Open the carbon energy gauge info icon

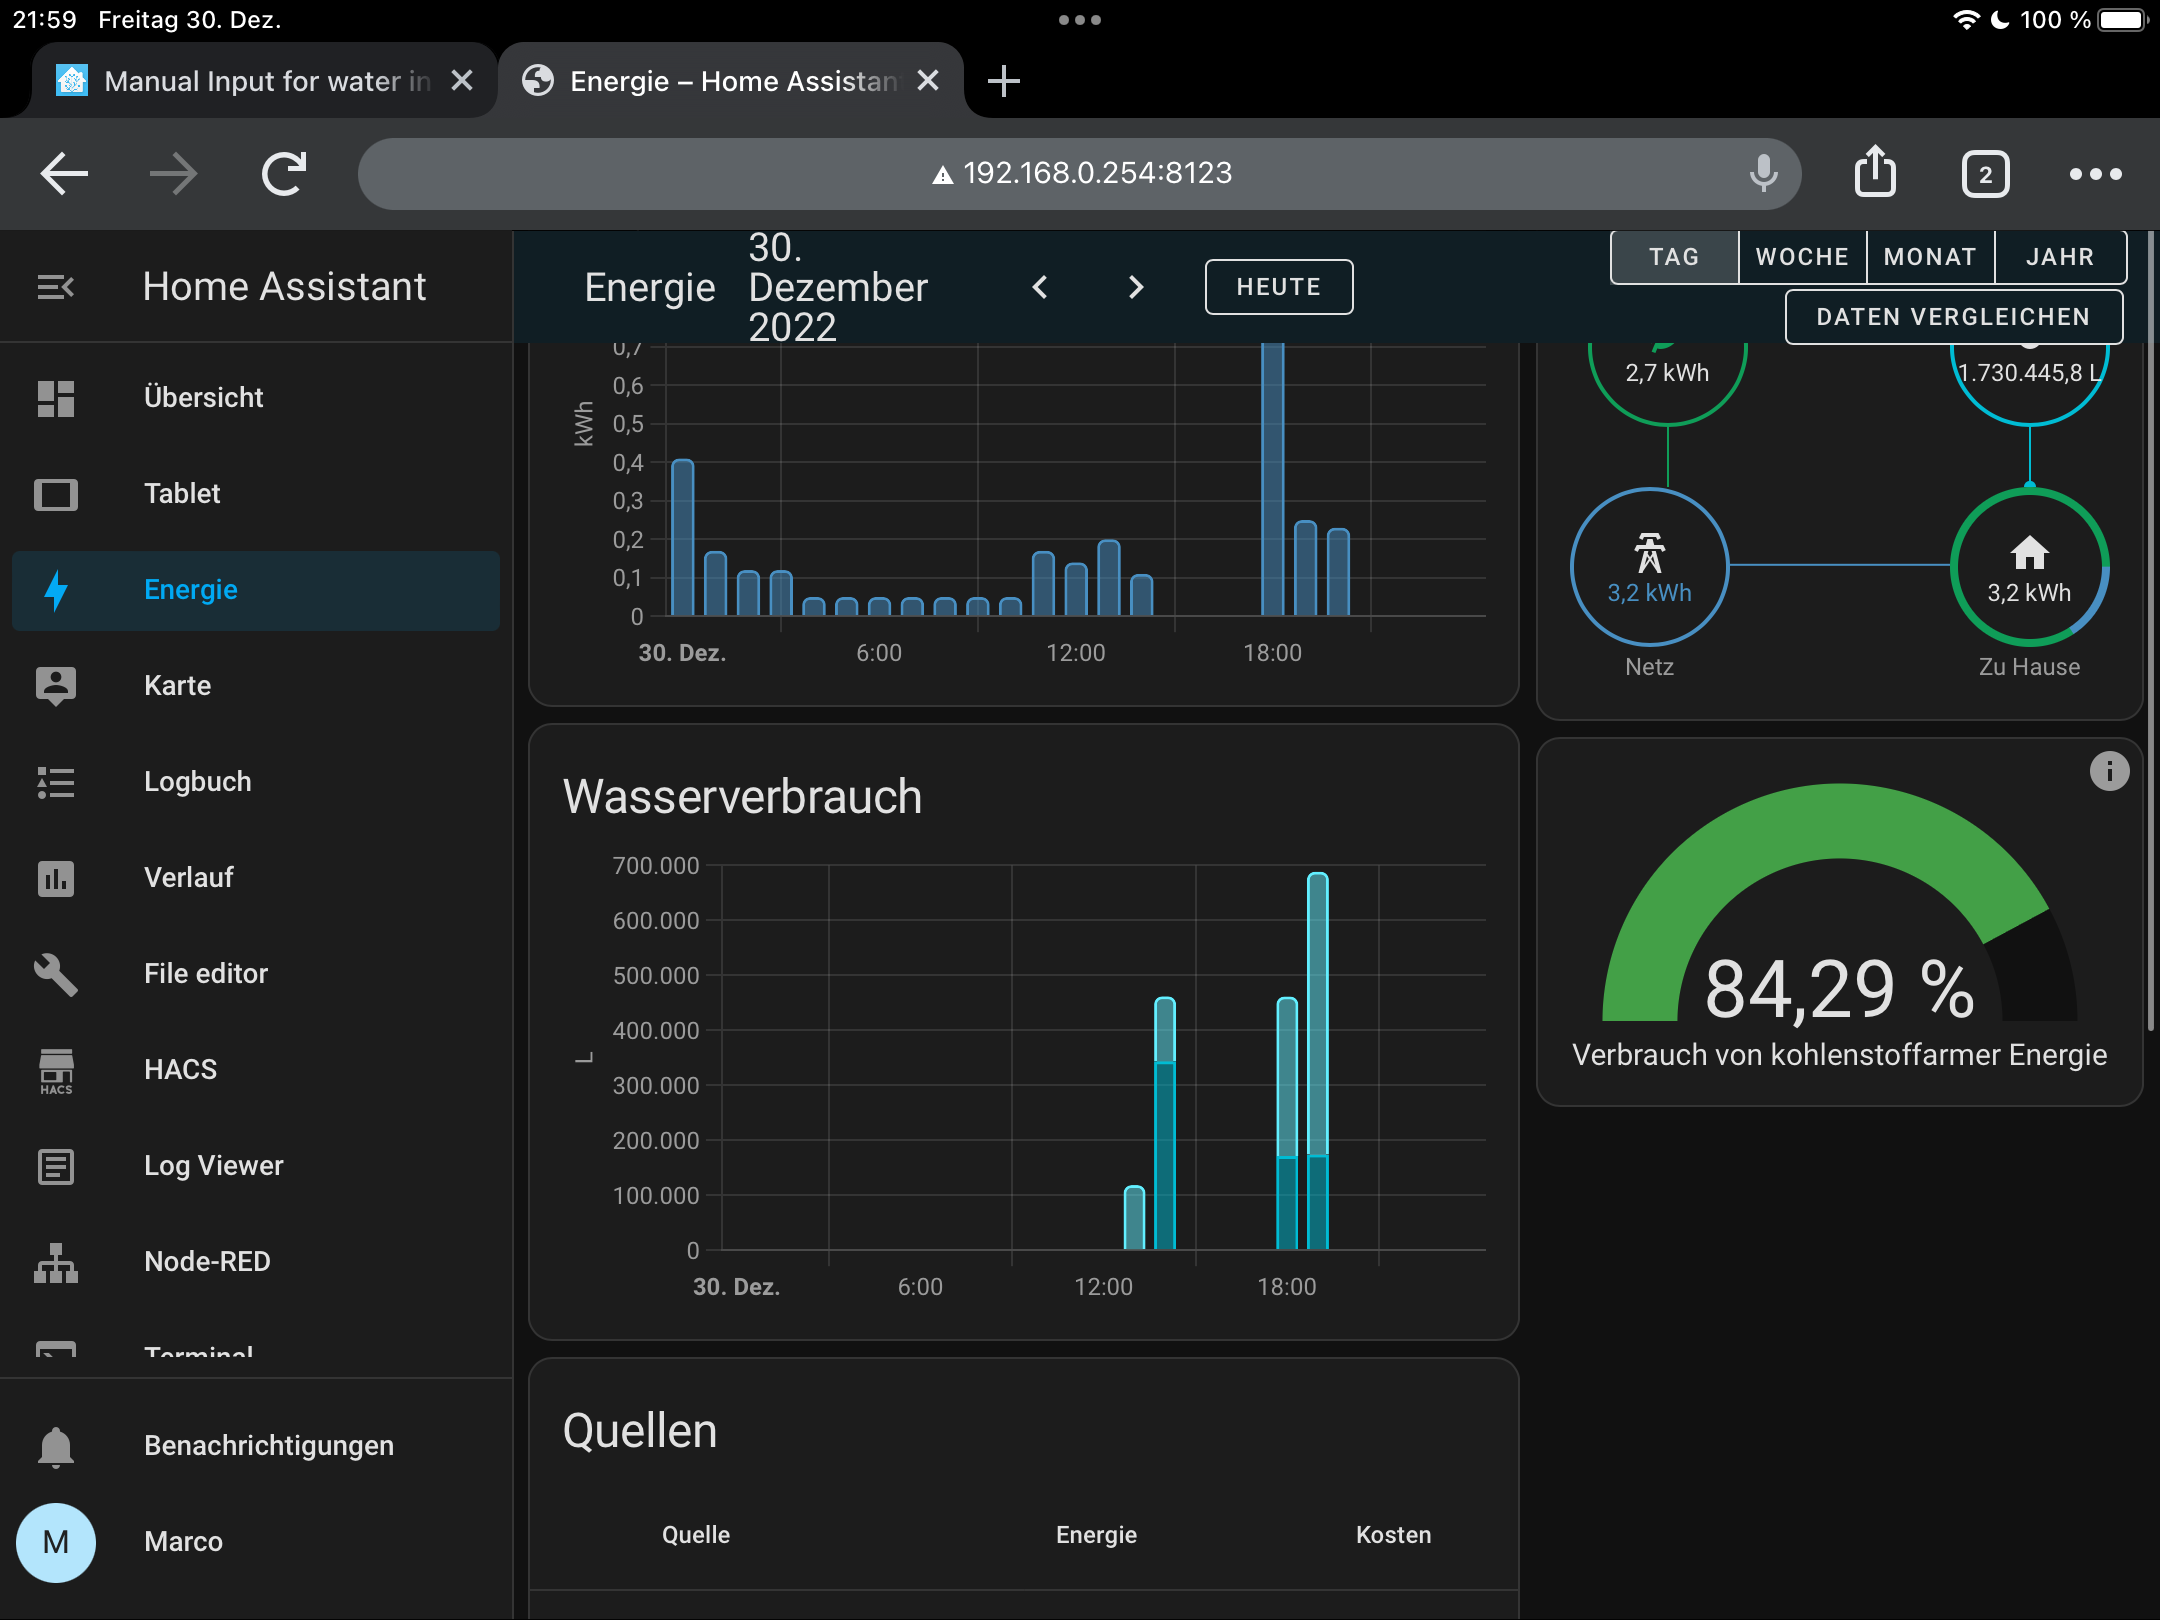2110,770
